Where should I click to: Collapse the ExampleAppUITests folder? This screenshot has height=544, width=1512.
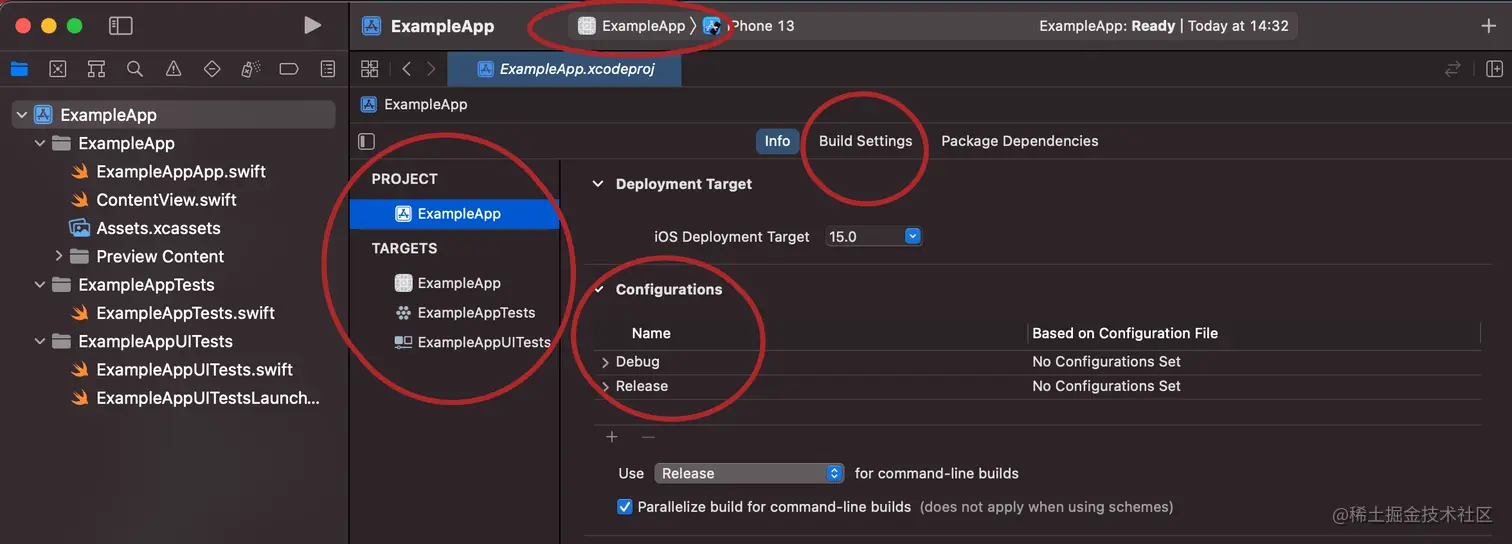[39, 341]
